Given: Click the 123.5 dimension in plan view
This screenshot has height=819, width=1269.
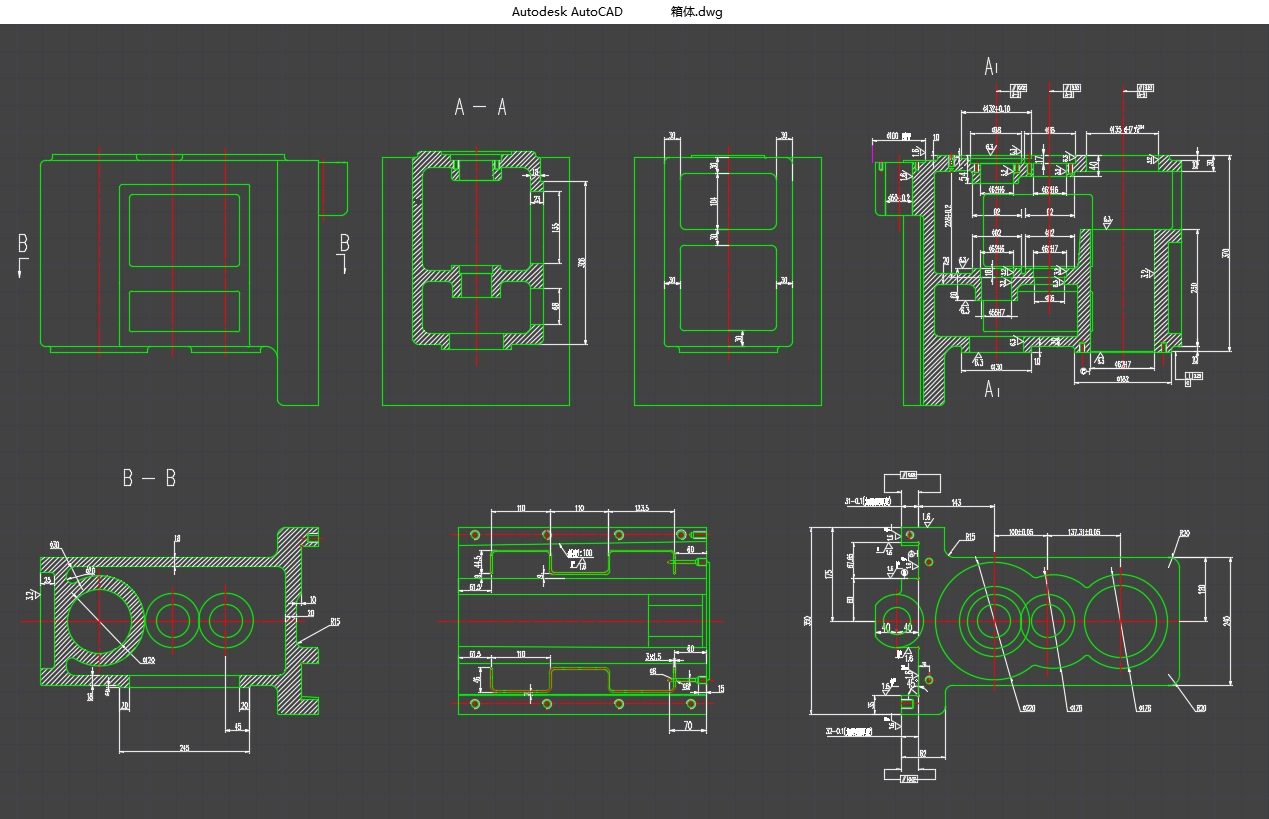Looking at the screenshot, I should click(642, 508).
